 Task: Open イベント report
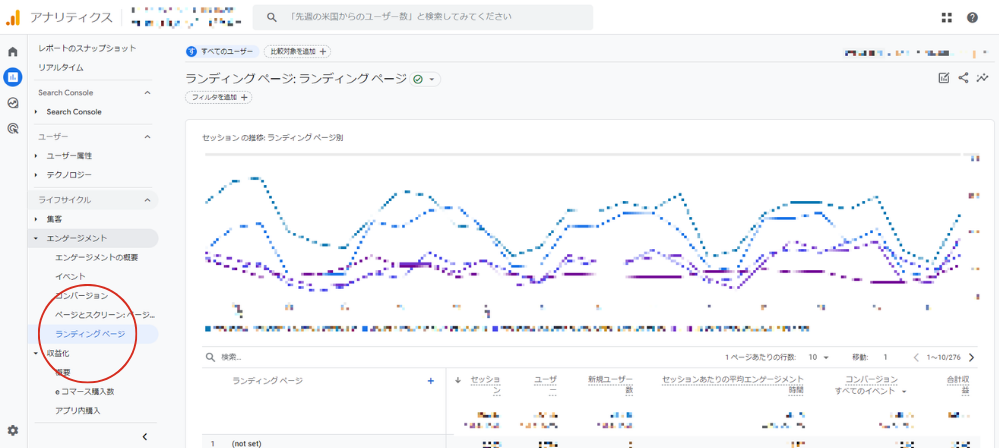[x=70, y=277]
